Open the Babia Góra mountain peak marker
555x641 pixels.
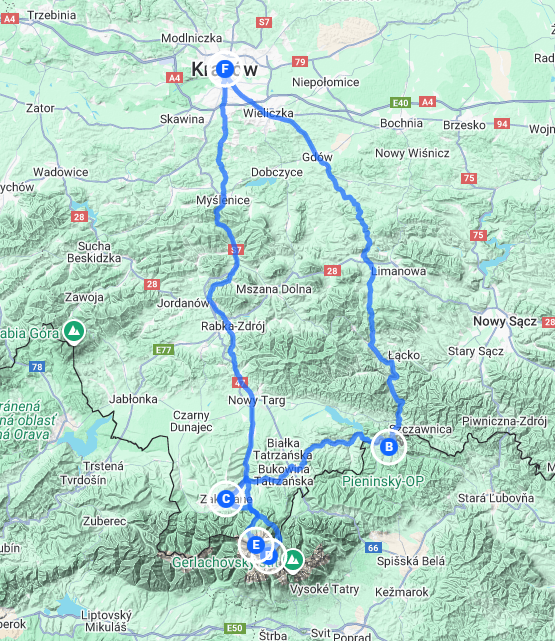(74, 332)
